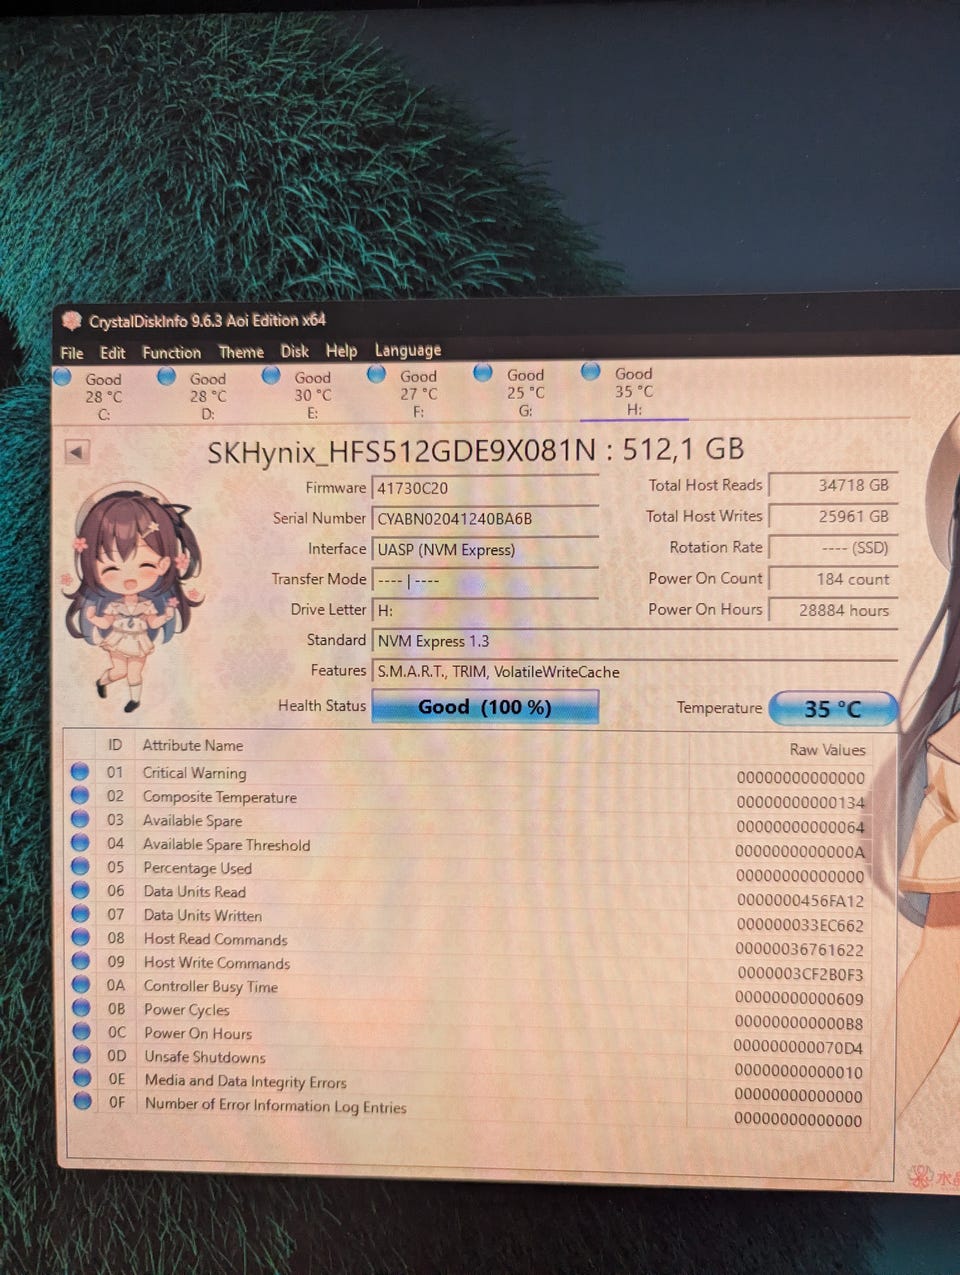Click the Standard field NVM Express 1.3
This screenshot has height=1275, width=960.
click(634, 641)
